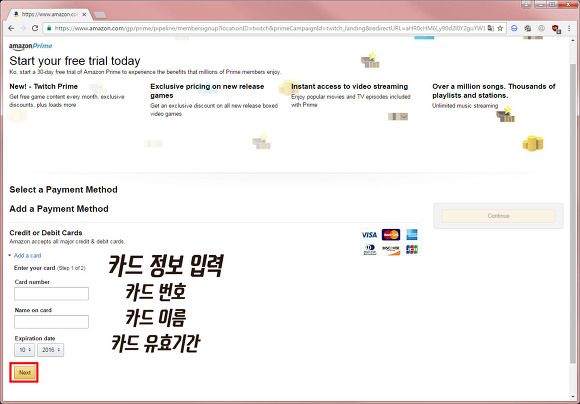Click the Discover card logo
The width and height of the screenshot is (580, 404).
pos(391,250)
